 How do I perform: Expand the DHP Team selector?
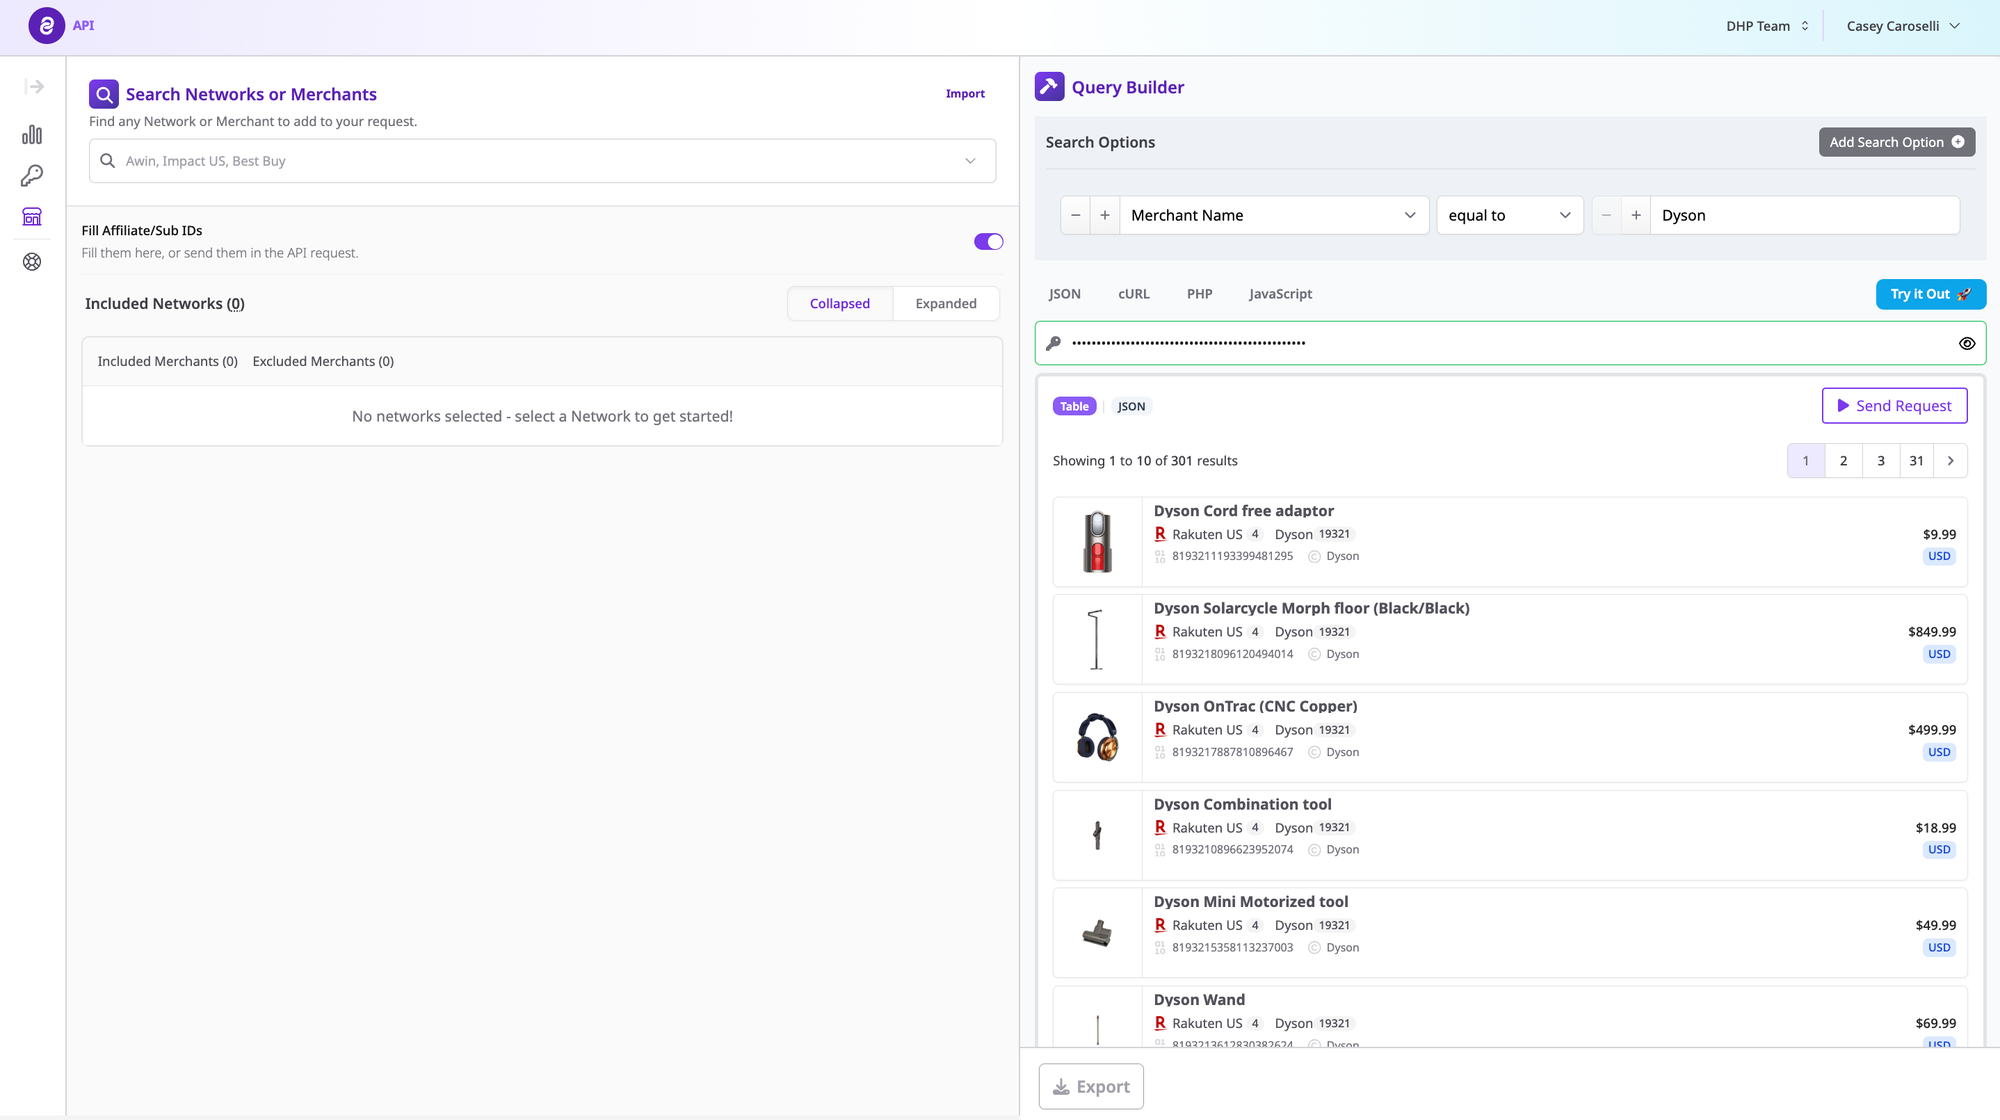[x=1767, y=27]
